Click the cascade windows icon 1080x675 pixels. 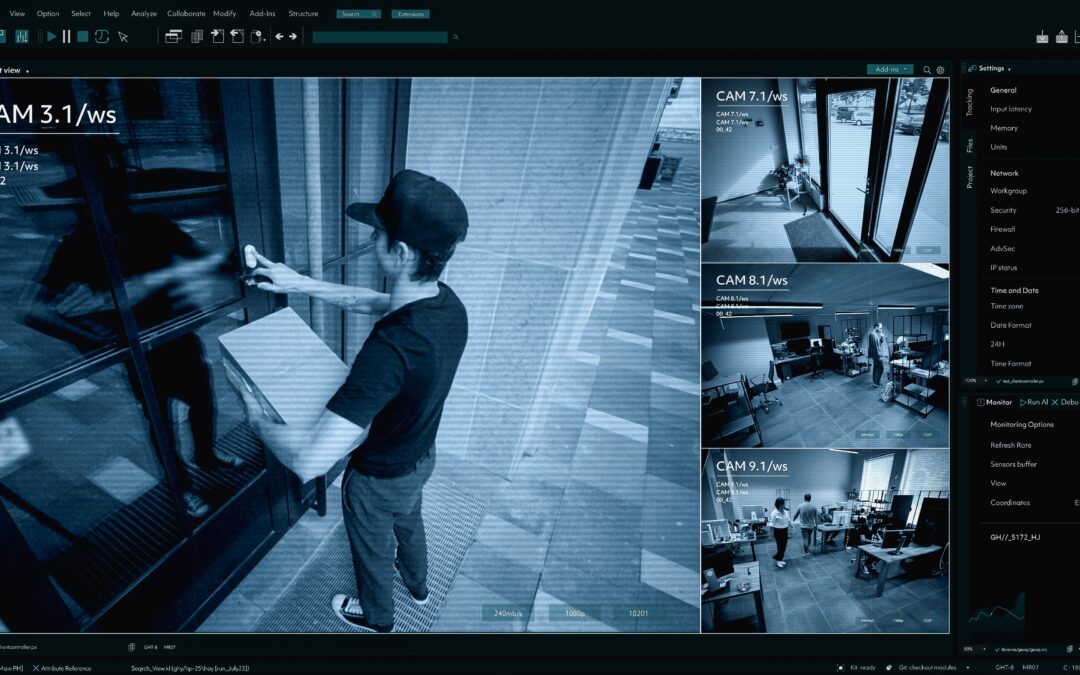(174, 37)
